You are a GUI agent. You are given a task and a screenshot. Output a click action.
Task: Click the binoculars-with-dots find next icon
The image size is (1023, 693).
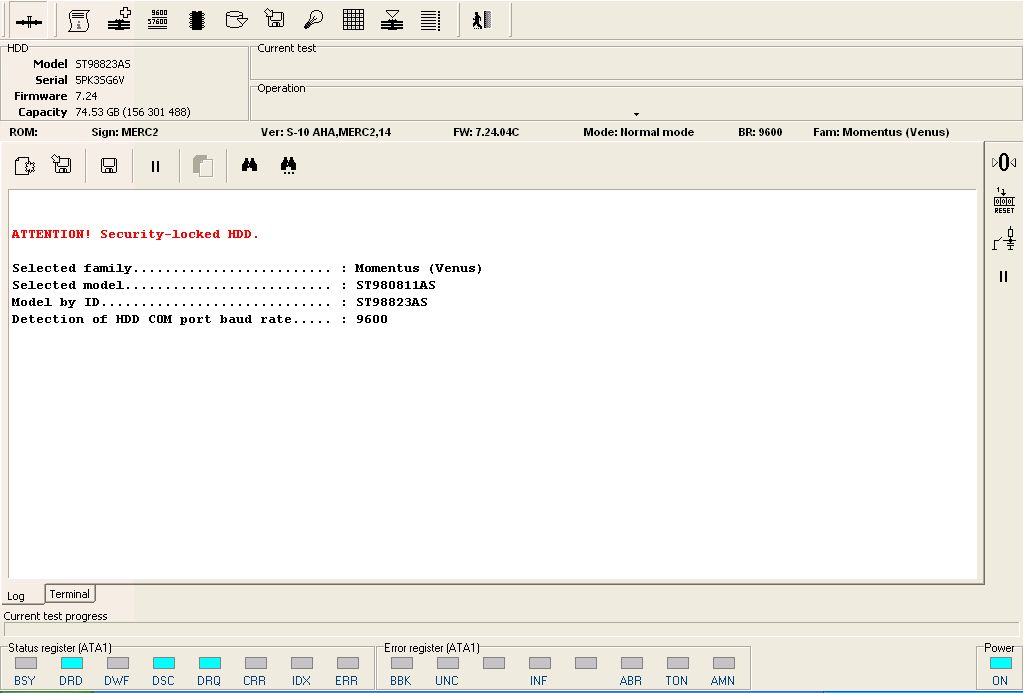point(288,166)
